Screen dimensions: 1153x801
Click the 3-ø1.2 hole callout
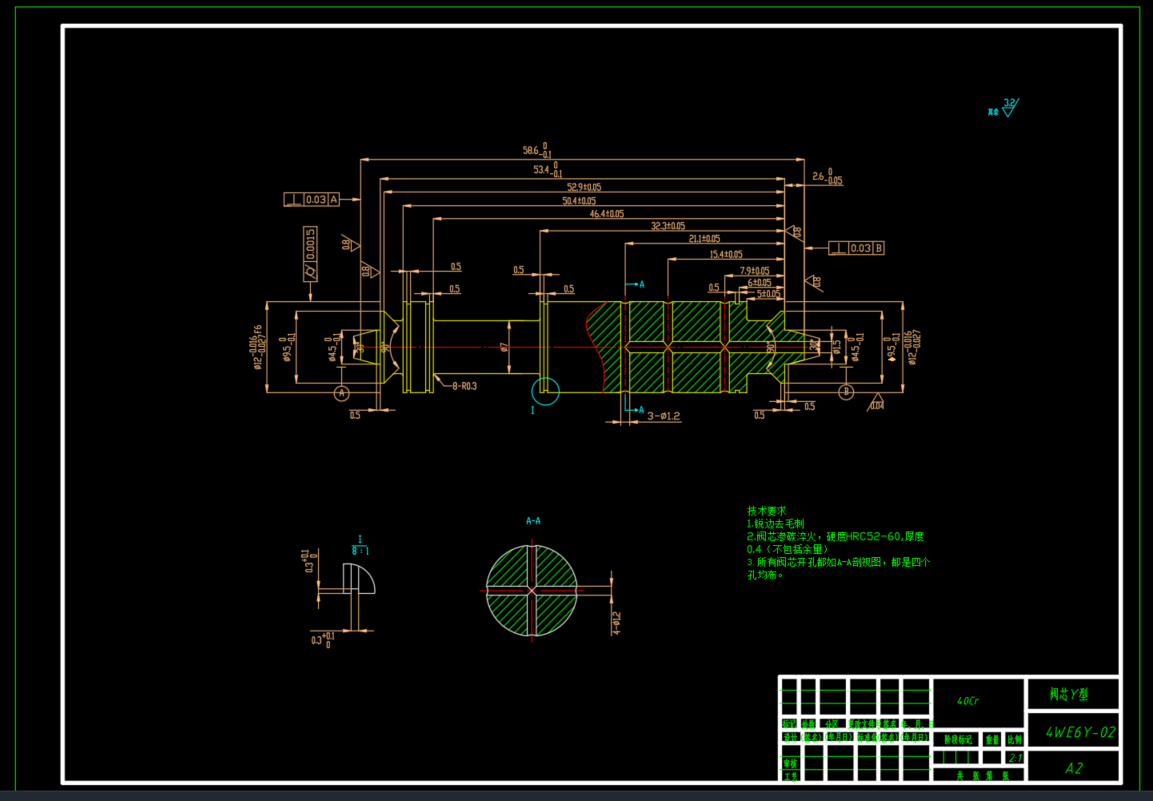coord(663,416)
